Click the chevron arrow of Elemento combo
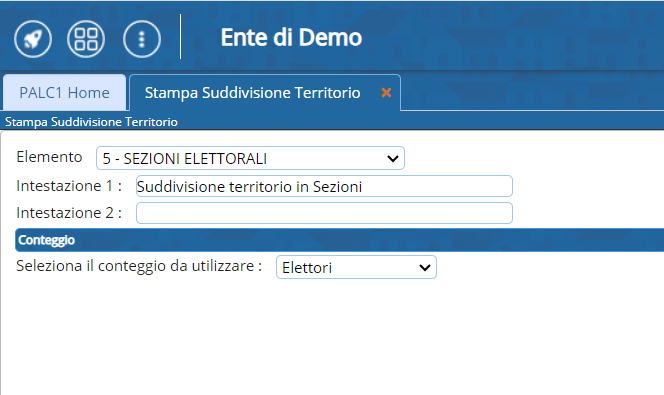Screen dimensions: 664x395 (x=393, y=159)
